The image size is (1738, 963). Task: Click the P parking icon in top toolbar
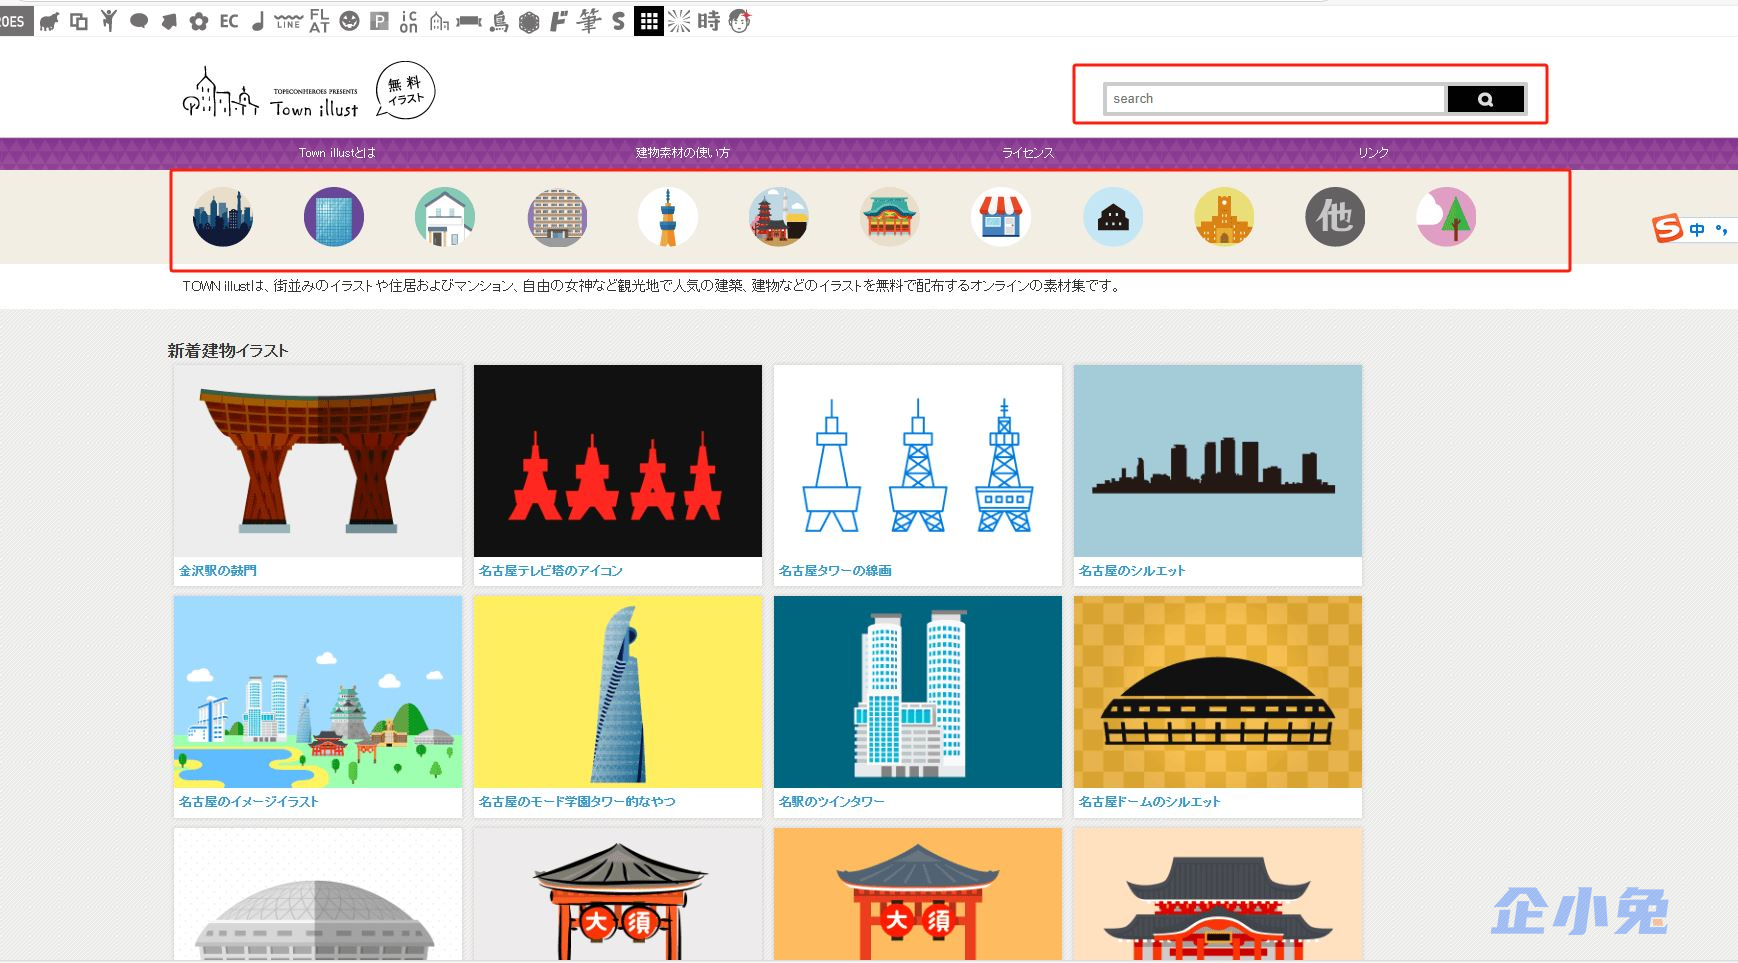click(x=379, y=21)
